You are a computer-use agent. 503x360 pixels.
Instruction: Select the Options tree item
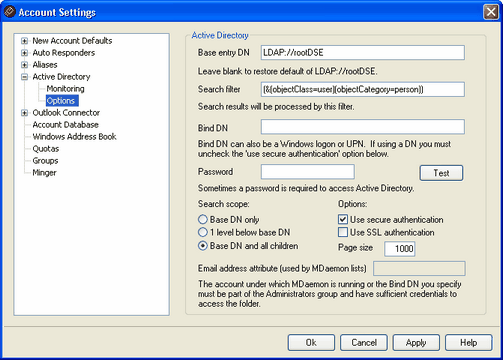[62, 101]
